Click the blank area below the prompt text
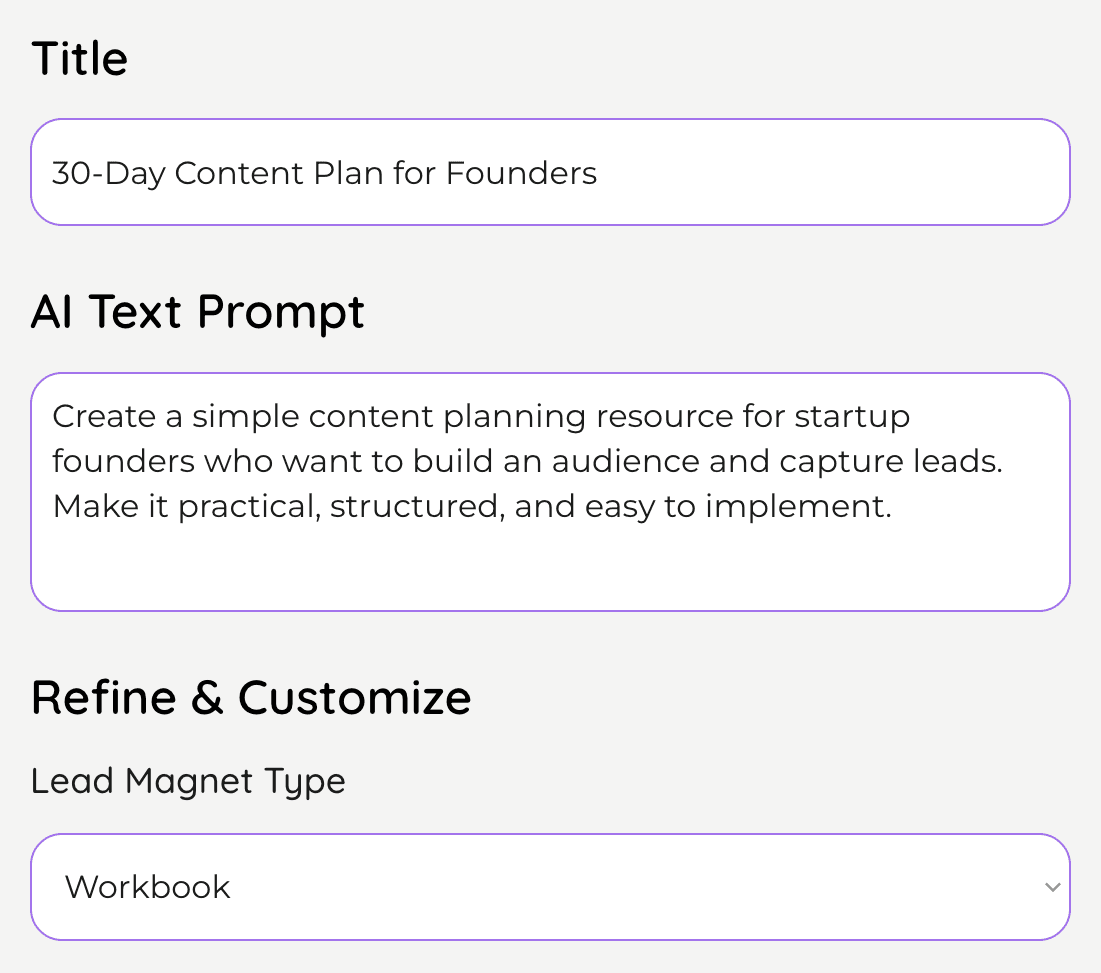This screenshot has height=973, width=1101. [550, 567]
